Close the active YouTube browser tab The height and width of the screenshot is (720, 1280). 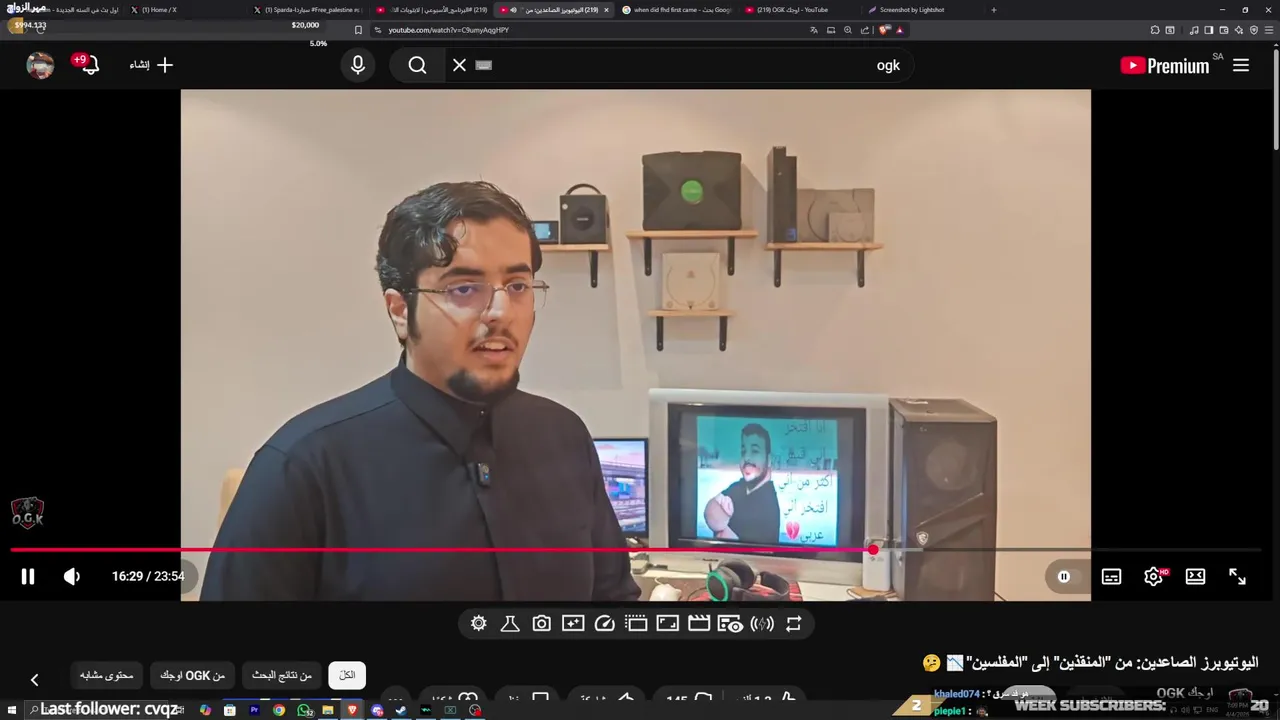pos(606,10)
